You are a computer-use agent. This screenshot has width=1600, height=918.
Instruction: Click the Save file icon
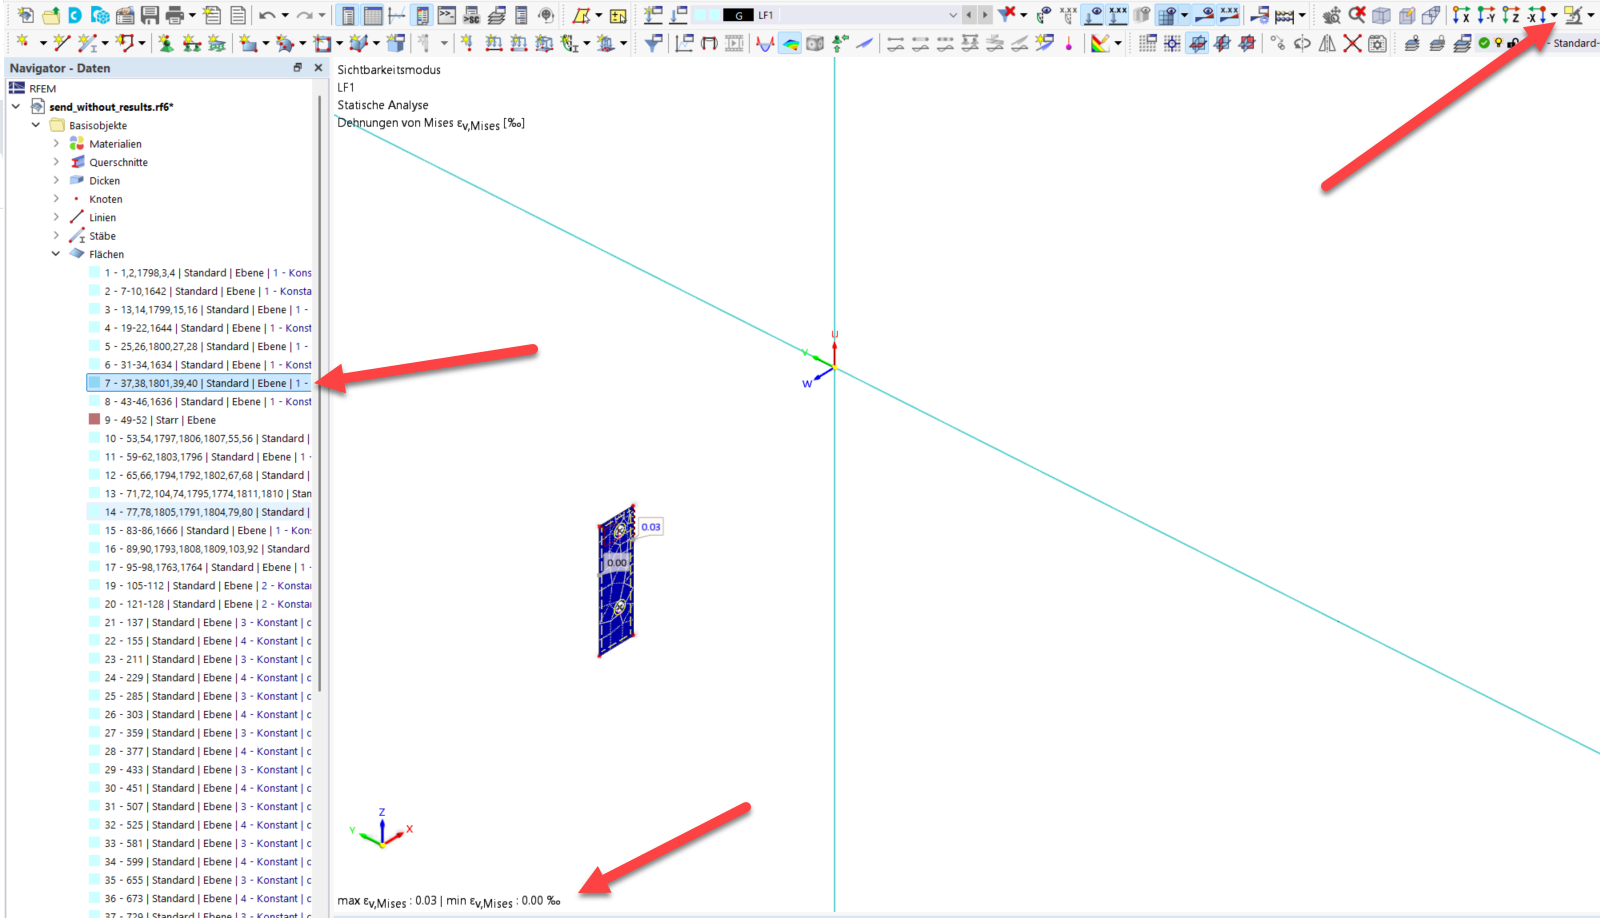[150, 15]
